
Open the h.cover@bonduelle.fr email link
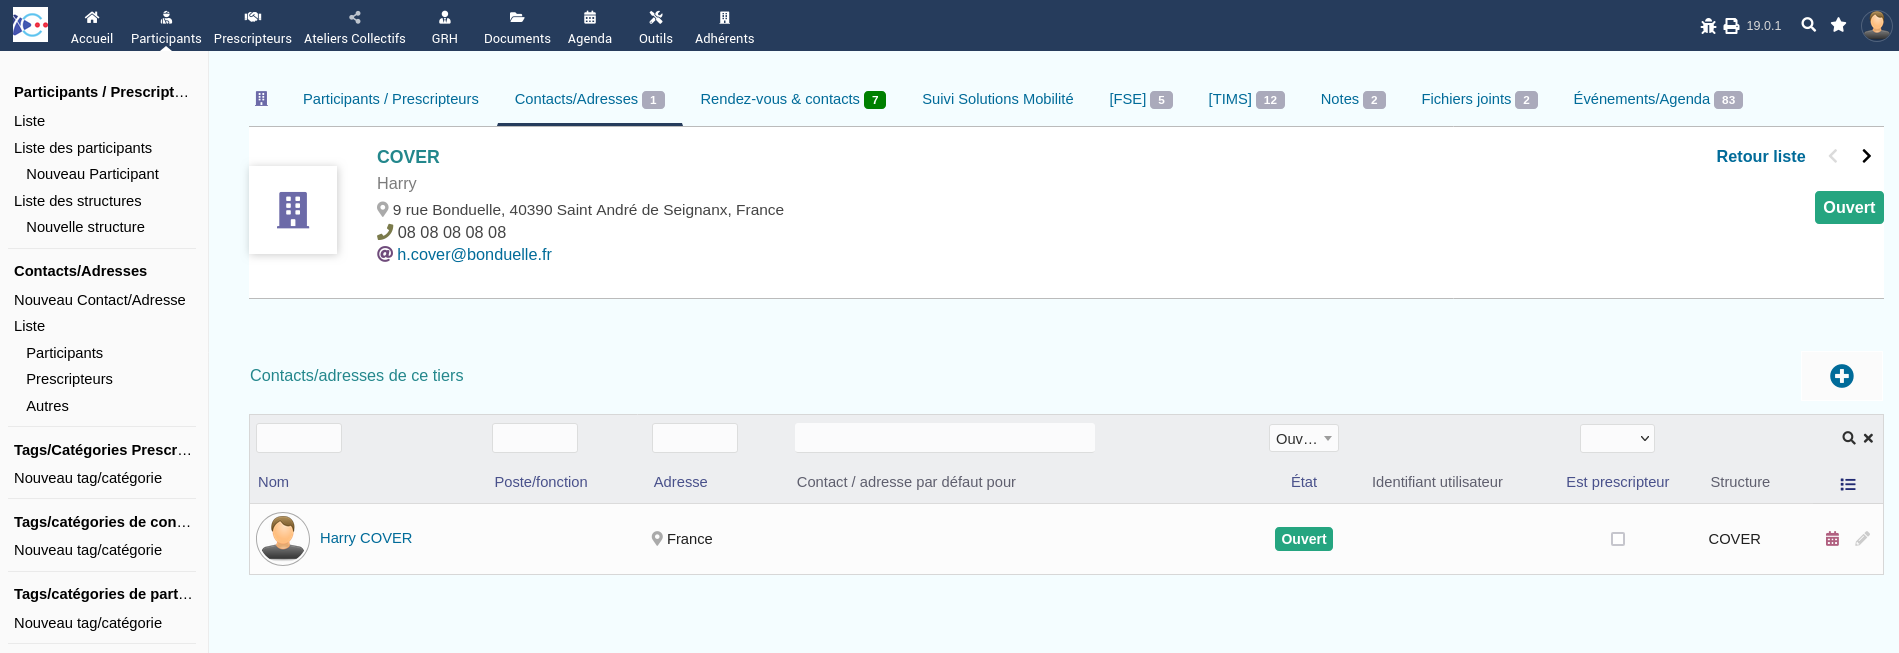tap(474, 254)
